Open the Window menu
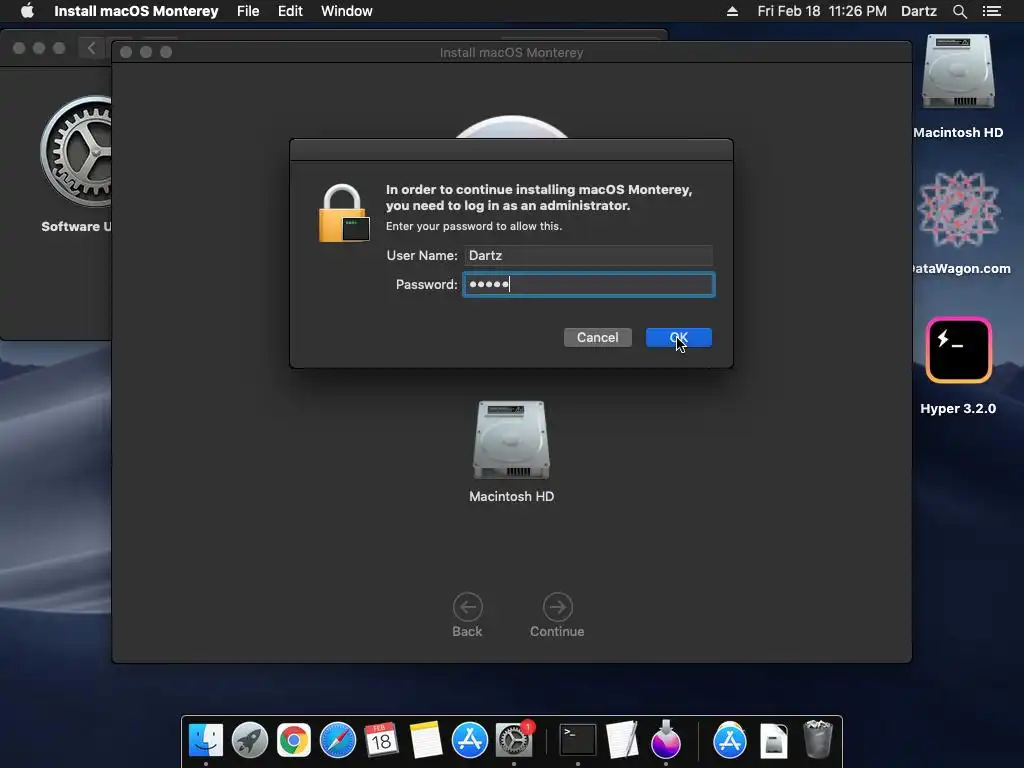 click(347, 11)
